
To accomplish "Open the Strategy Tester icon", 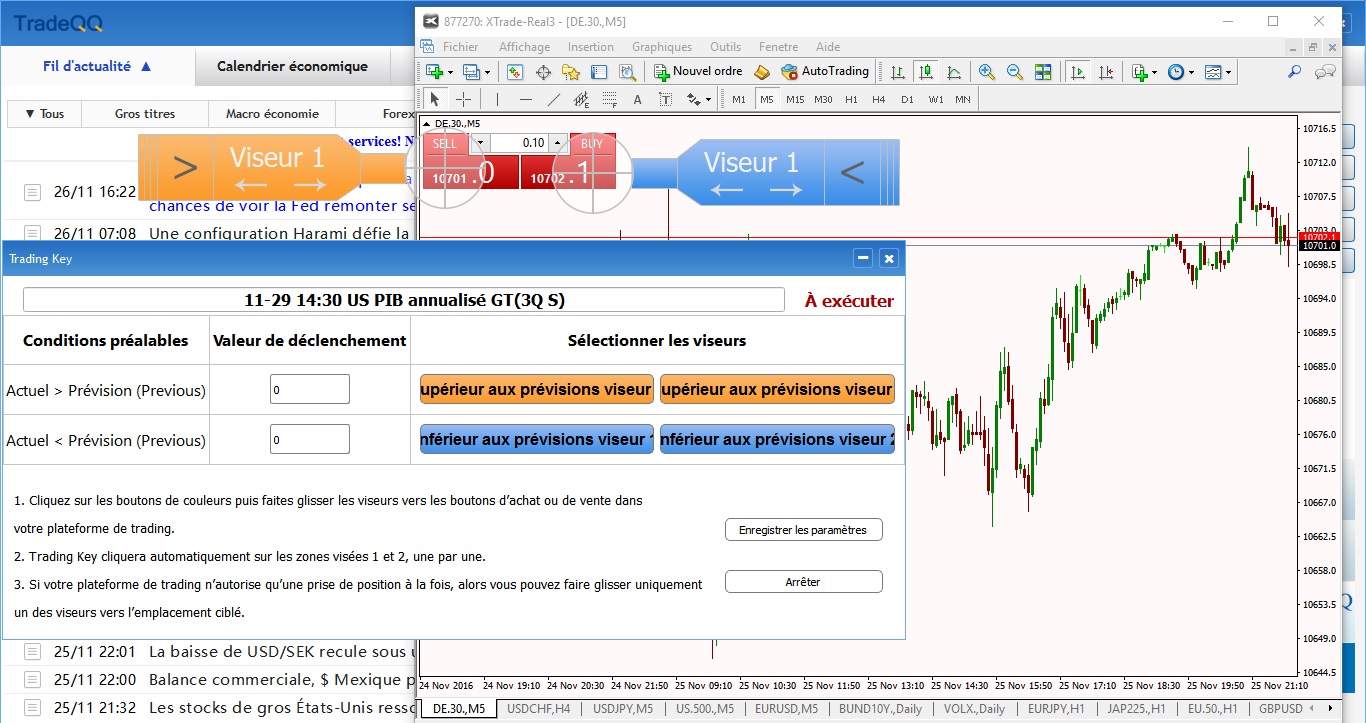I will tap(627, 72).
